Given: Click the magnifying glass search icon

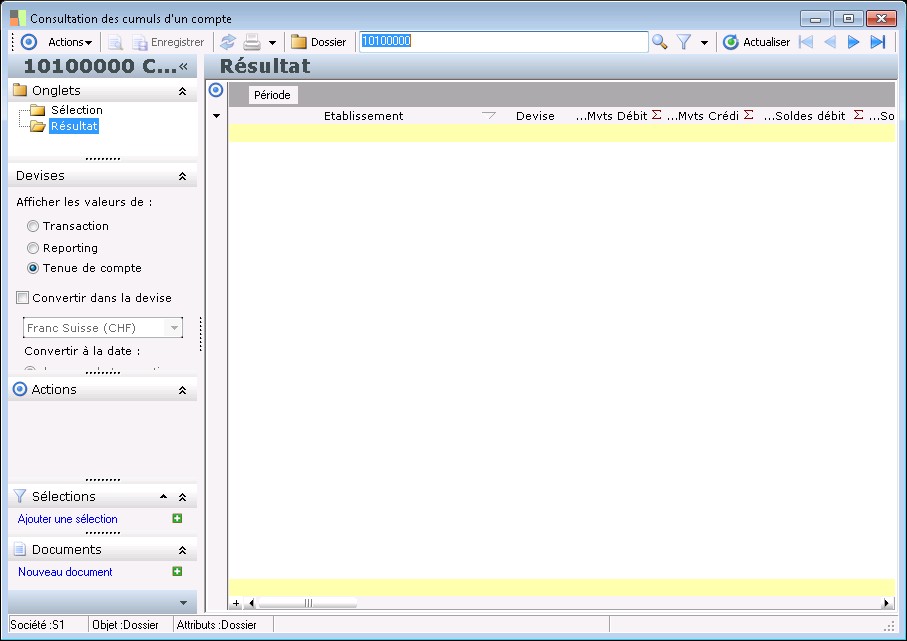Looking at the screenshot, I should pos(659,42).
